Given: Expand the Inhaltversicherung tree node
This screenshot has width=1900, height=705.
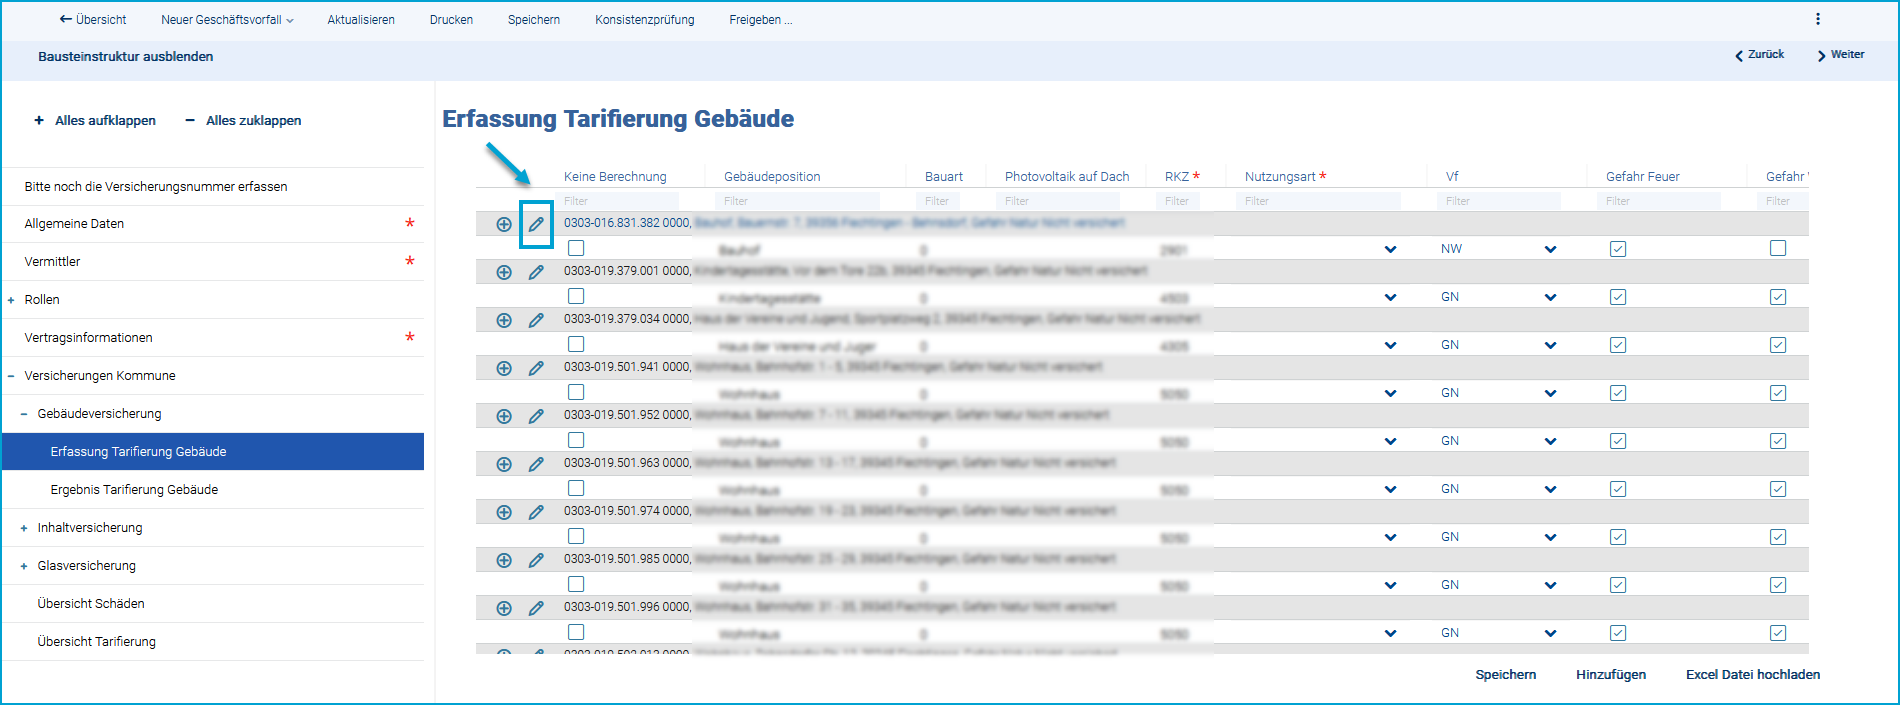Looking at the screenshot, I should [24, 528].
